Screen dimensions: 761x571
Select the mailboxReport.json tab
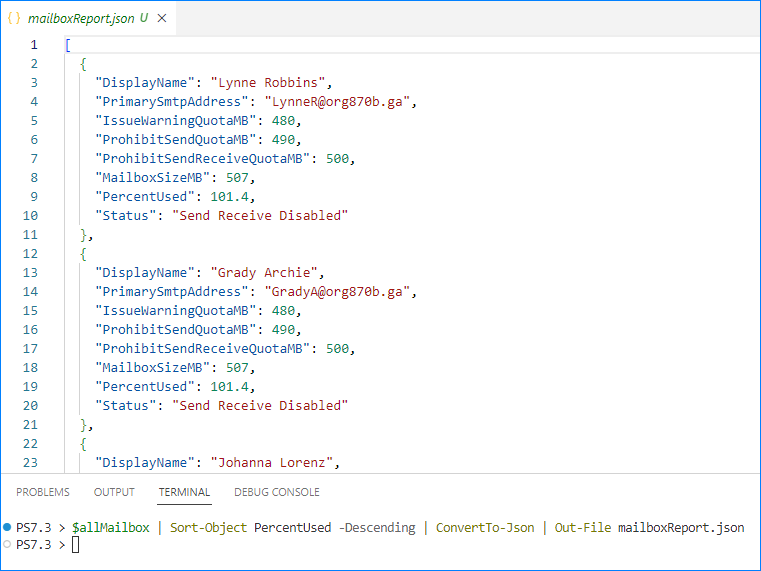[x=87, y=18]
